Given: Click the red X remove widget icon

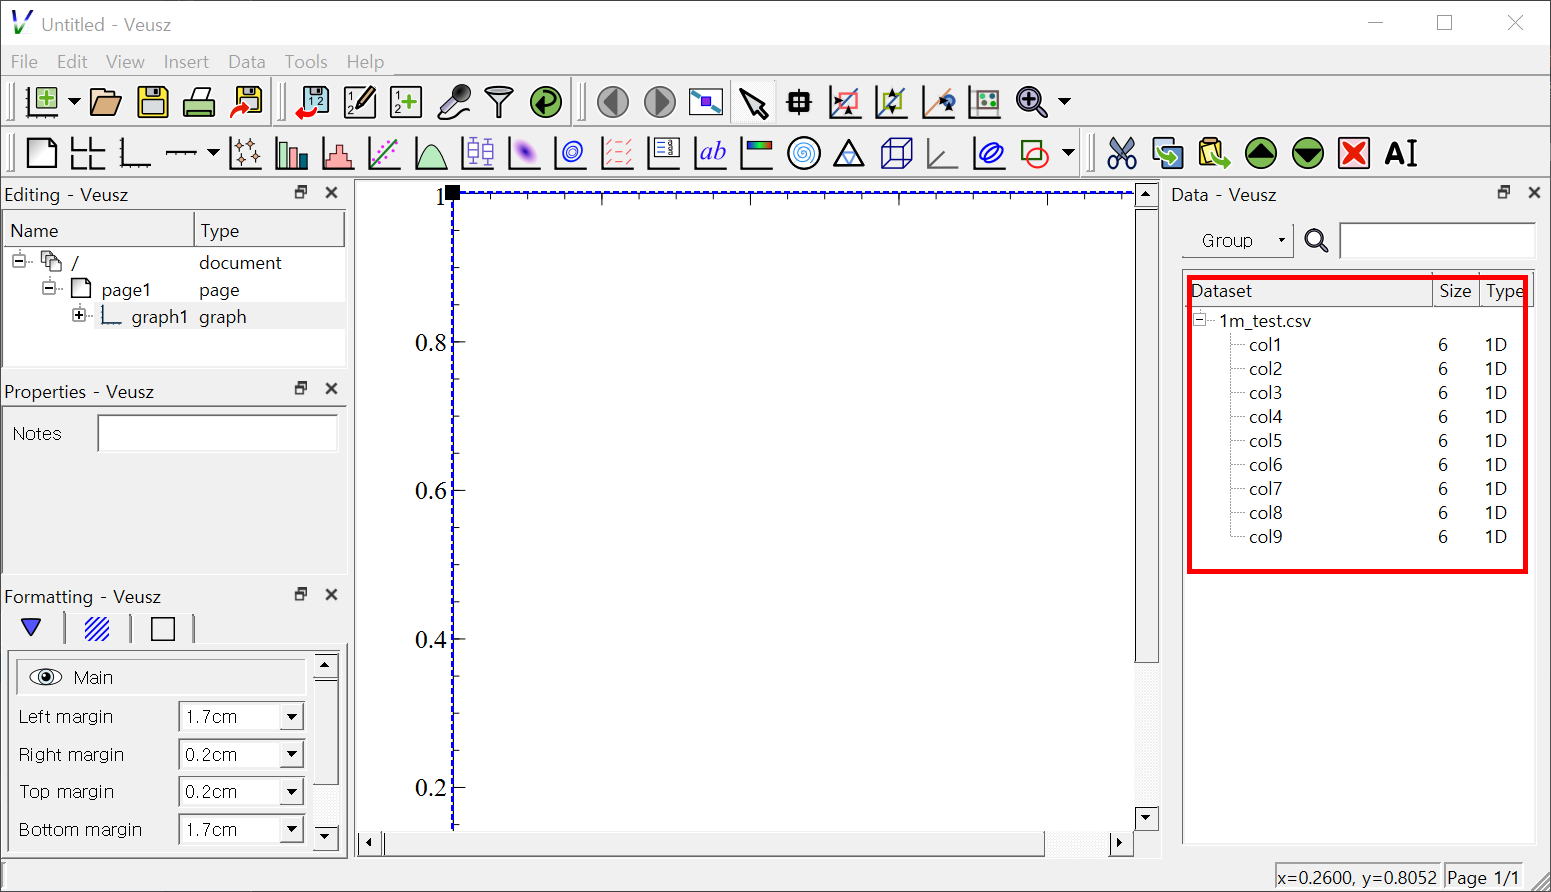Looking at the screenshot, I should pos(1354,153).
